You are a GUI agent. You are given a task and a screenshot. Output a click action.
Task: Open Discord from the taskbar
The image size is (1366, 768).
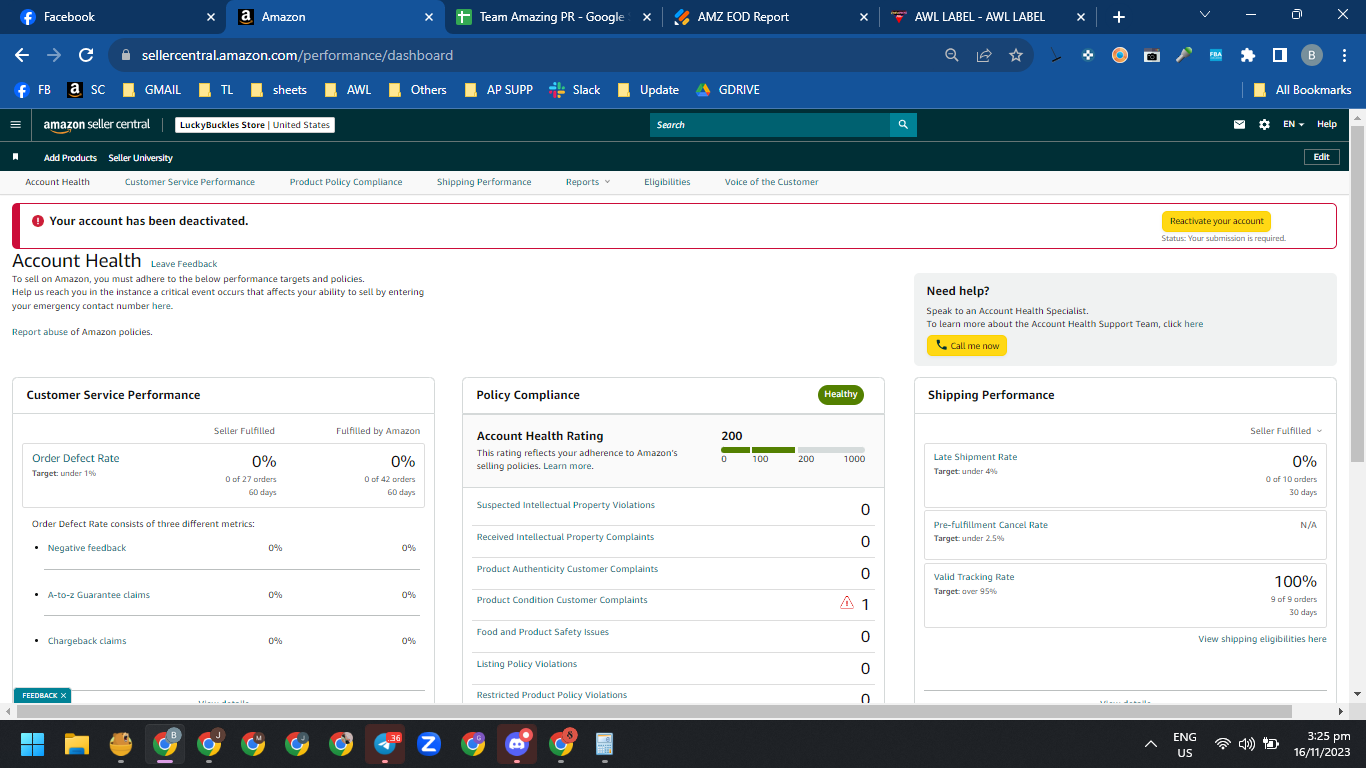click(517, 744)
